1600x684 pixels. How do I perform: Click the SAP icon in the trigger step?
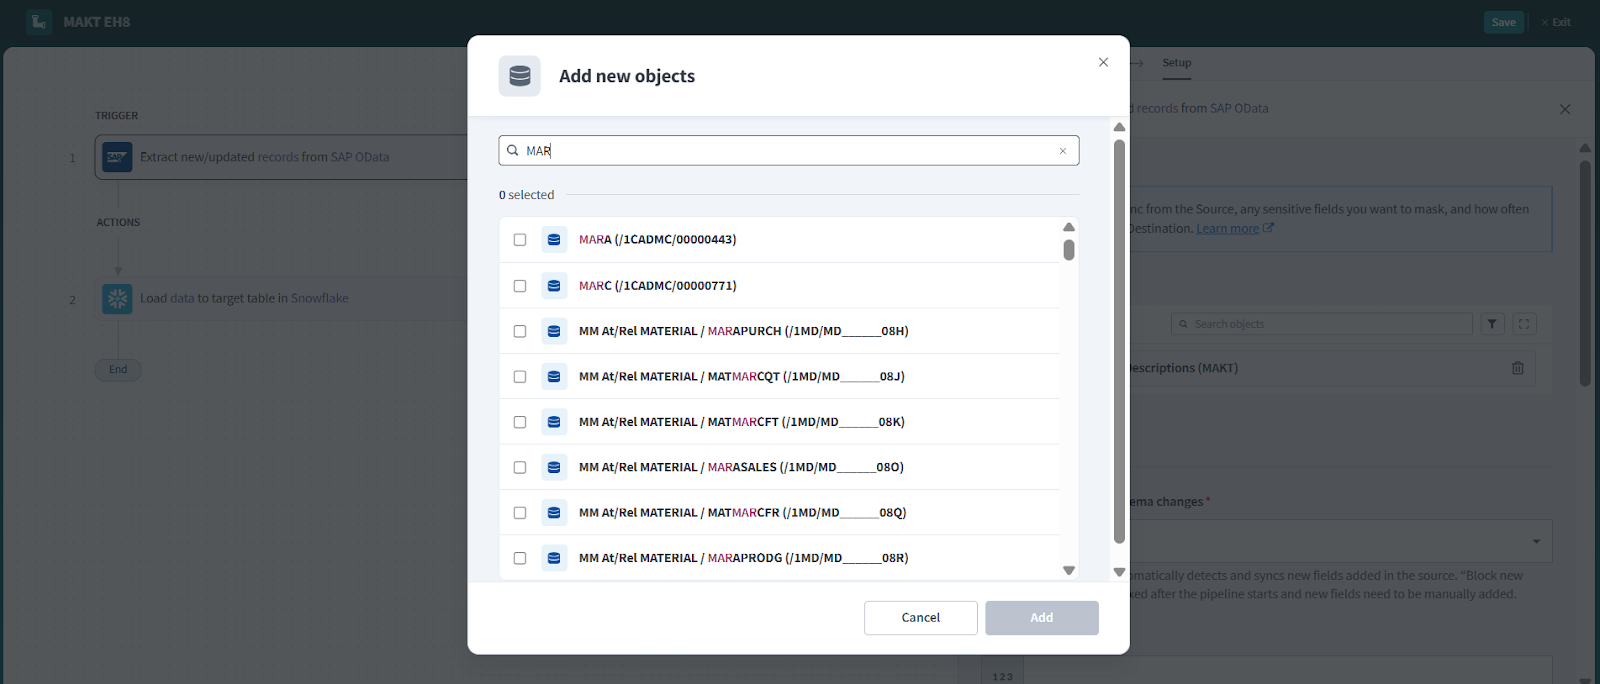117,157
